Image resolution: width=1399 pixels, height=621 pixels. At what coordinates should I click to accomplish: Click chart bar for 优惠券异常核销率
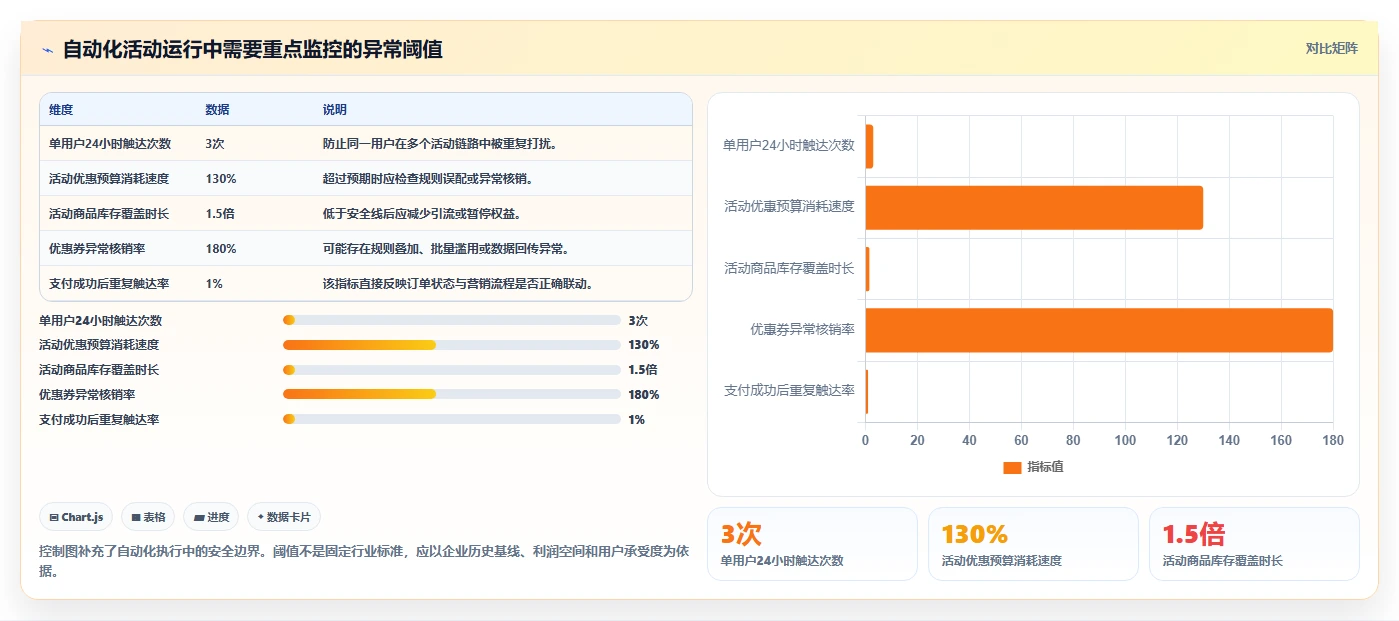(1099, 330)
